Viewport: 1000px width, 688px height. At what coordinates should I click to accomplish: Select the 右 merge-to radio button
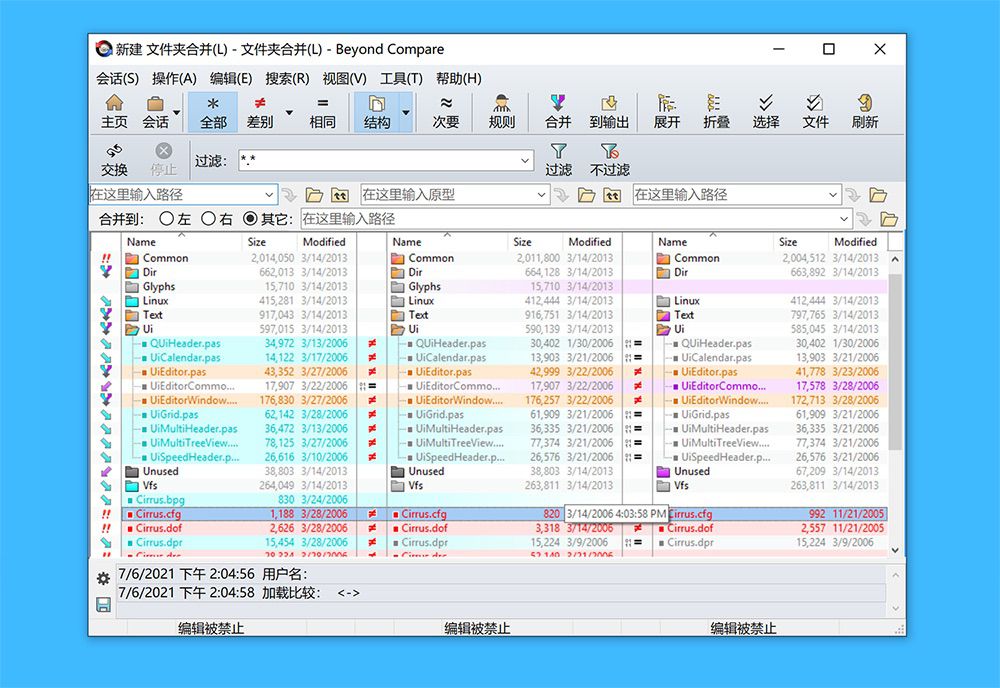pos(208,219)
